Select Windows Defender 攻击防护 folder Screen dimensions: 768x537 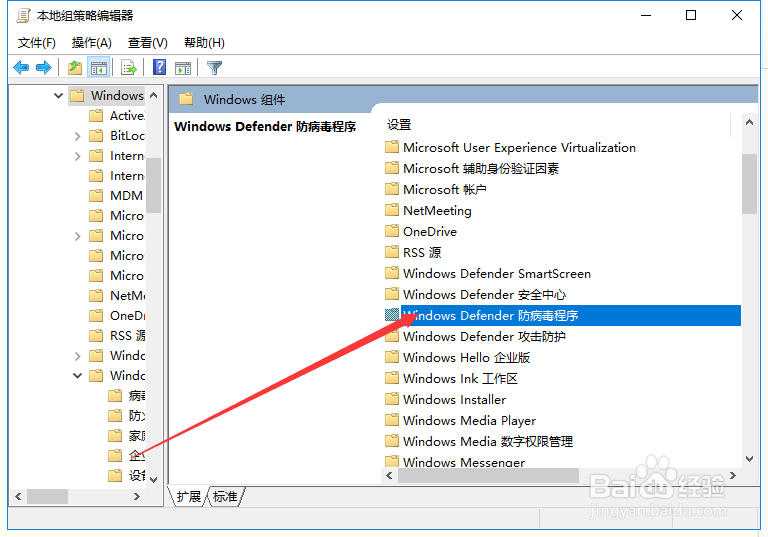tap(476, 337)
